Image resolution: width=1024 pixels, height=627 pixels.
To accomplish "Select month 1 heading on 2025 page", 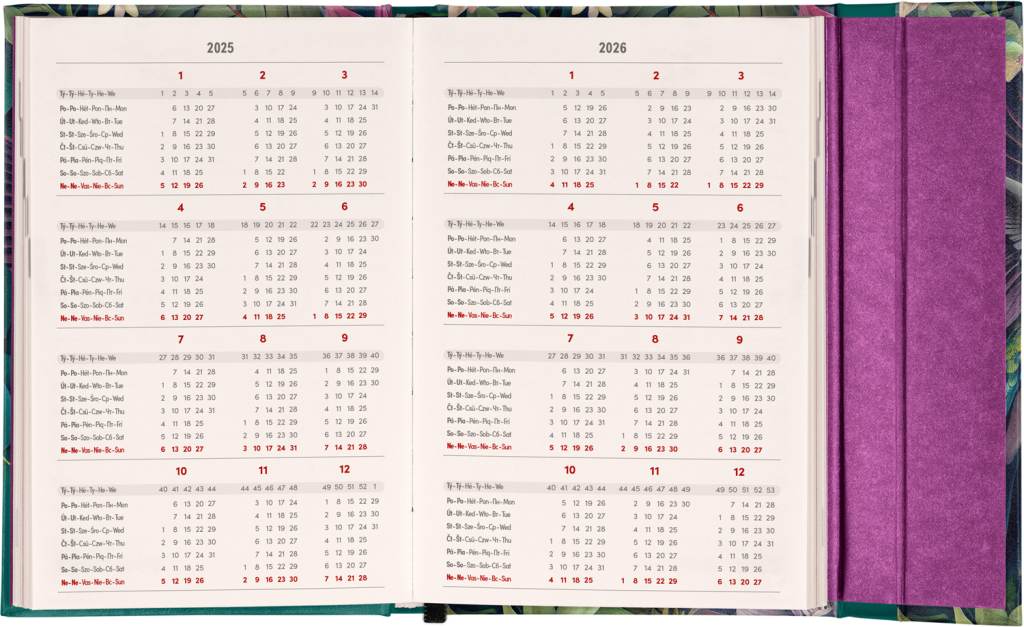I will point(180,75).
